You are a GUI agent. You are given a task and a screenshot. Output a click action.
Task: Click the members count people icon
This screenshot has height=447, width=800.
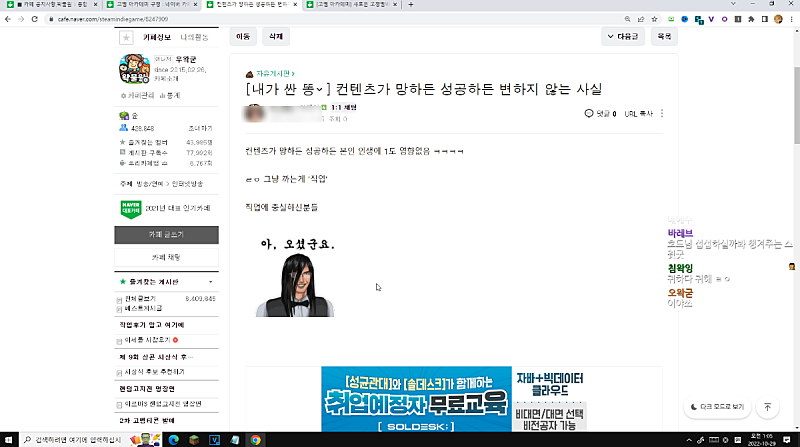click(x=123, y=128)
